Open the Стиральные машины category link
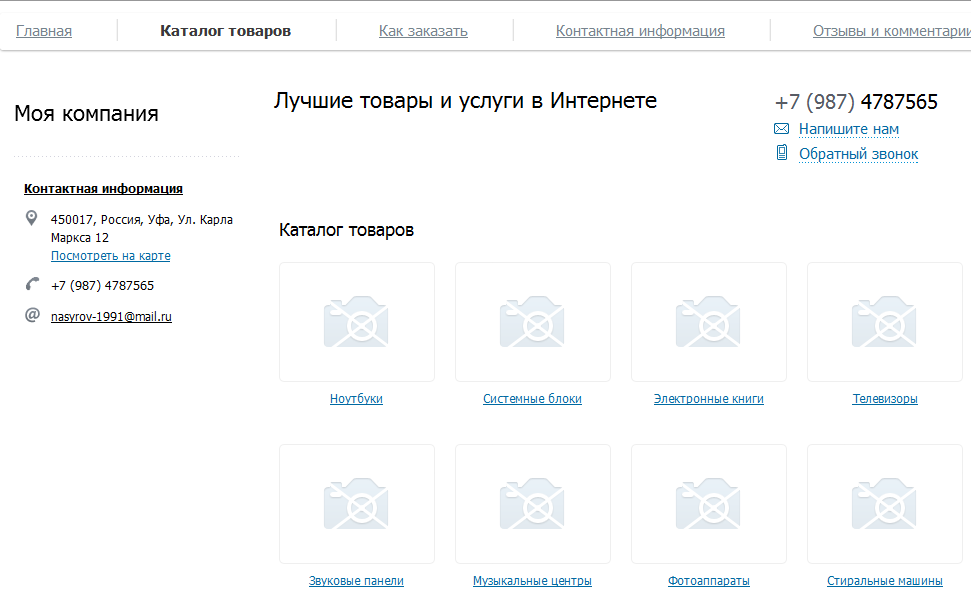 pyautogui.click(x=885, y=581)
